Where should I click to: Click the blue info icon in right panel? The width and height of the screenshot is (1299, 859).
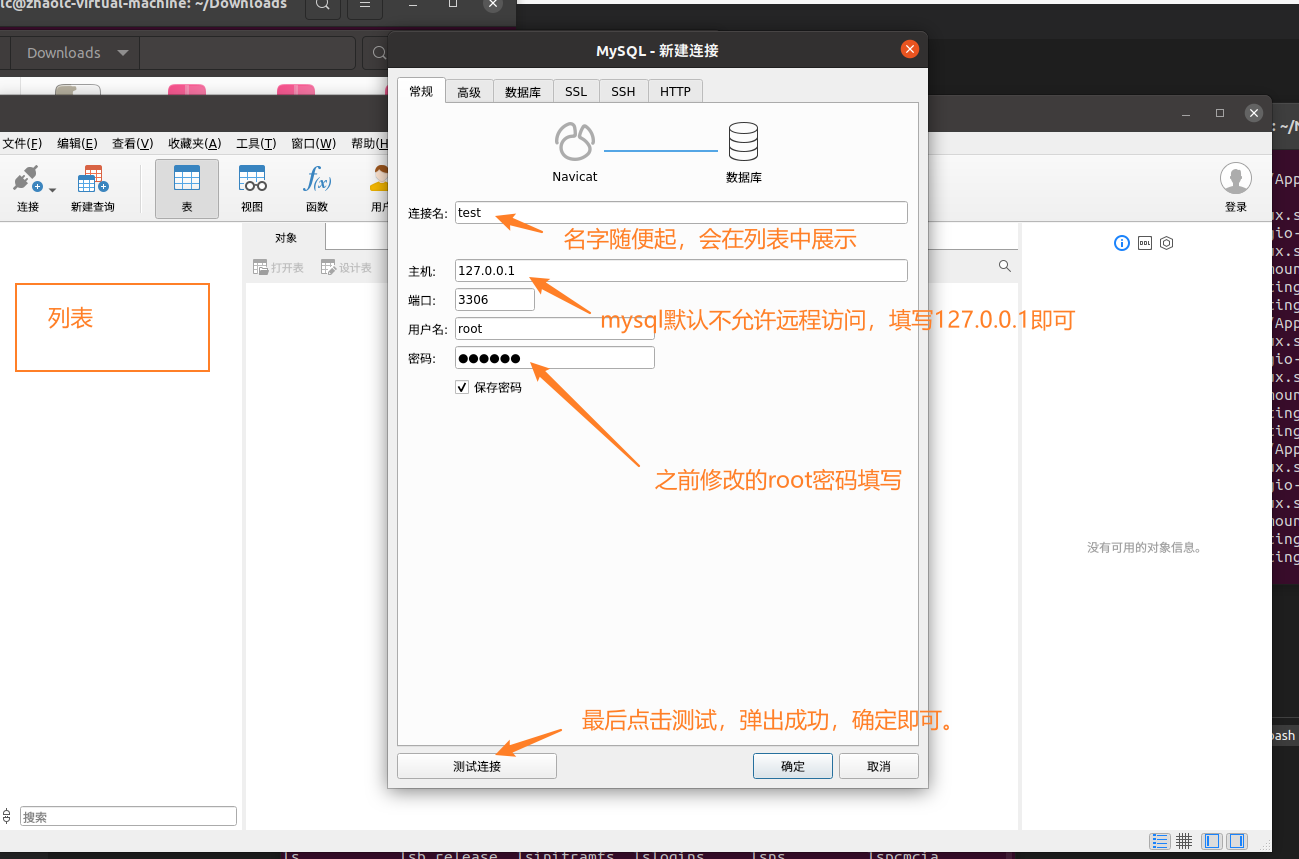(x=1121, y=243)
